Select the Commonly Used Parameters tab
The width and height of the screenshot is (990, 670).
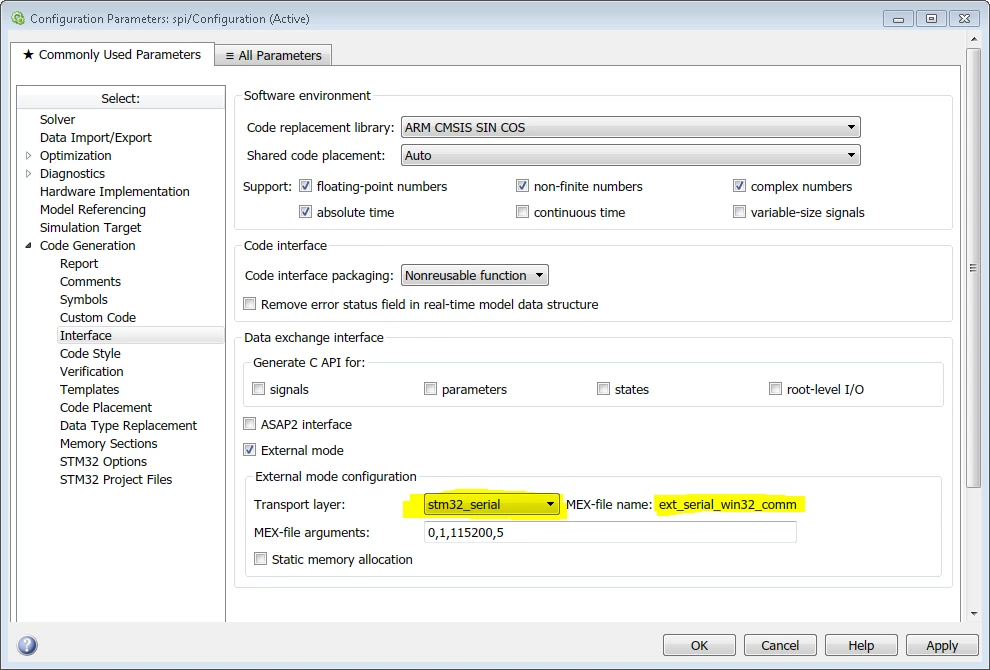click(112, 55)
